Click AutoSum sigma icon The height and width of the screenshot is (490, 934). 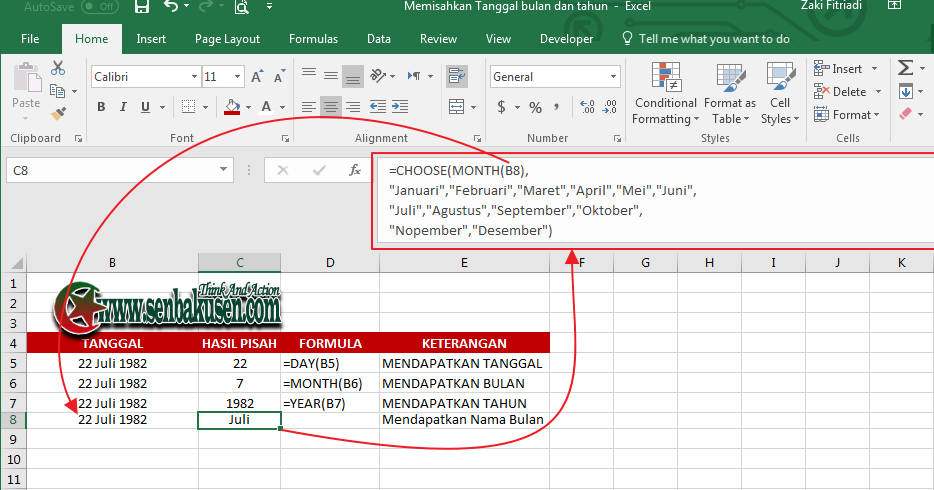click(x=905, y=68)
